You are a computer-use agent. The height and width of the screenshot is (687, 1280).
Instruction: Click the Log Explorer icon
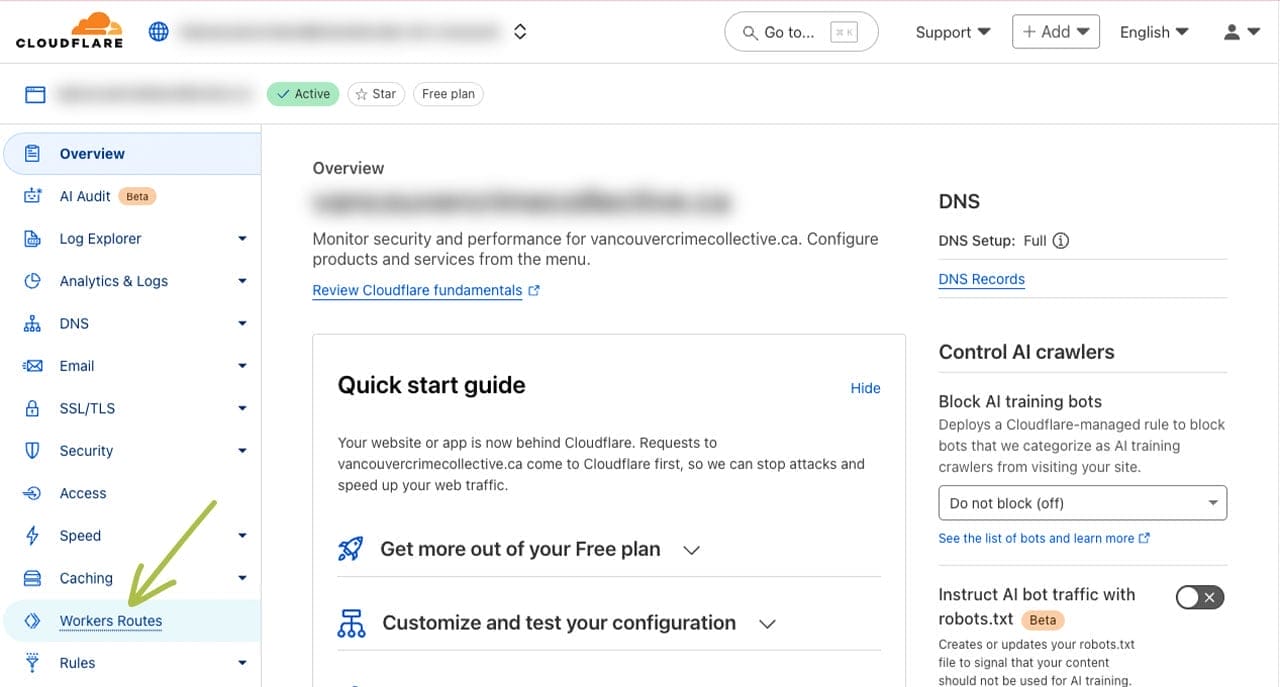pyautogui.click(x=33, y=239)
